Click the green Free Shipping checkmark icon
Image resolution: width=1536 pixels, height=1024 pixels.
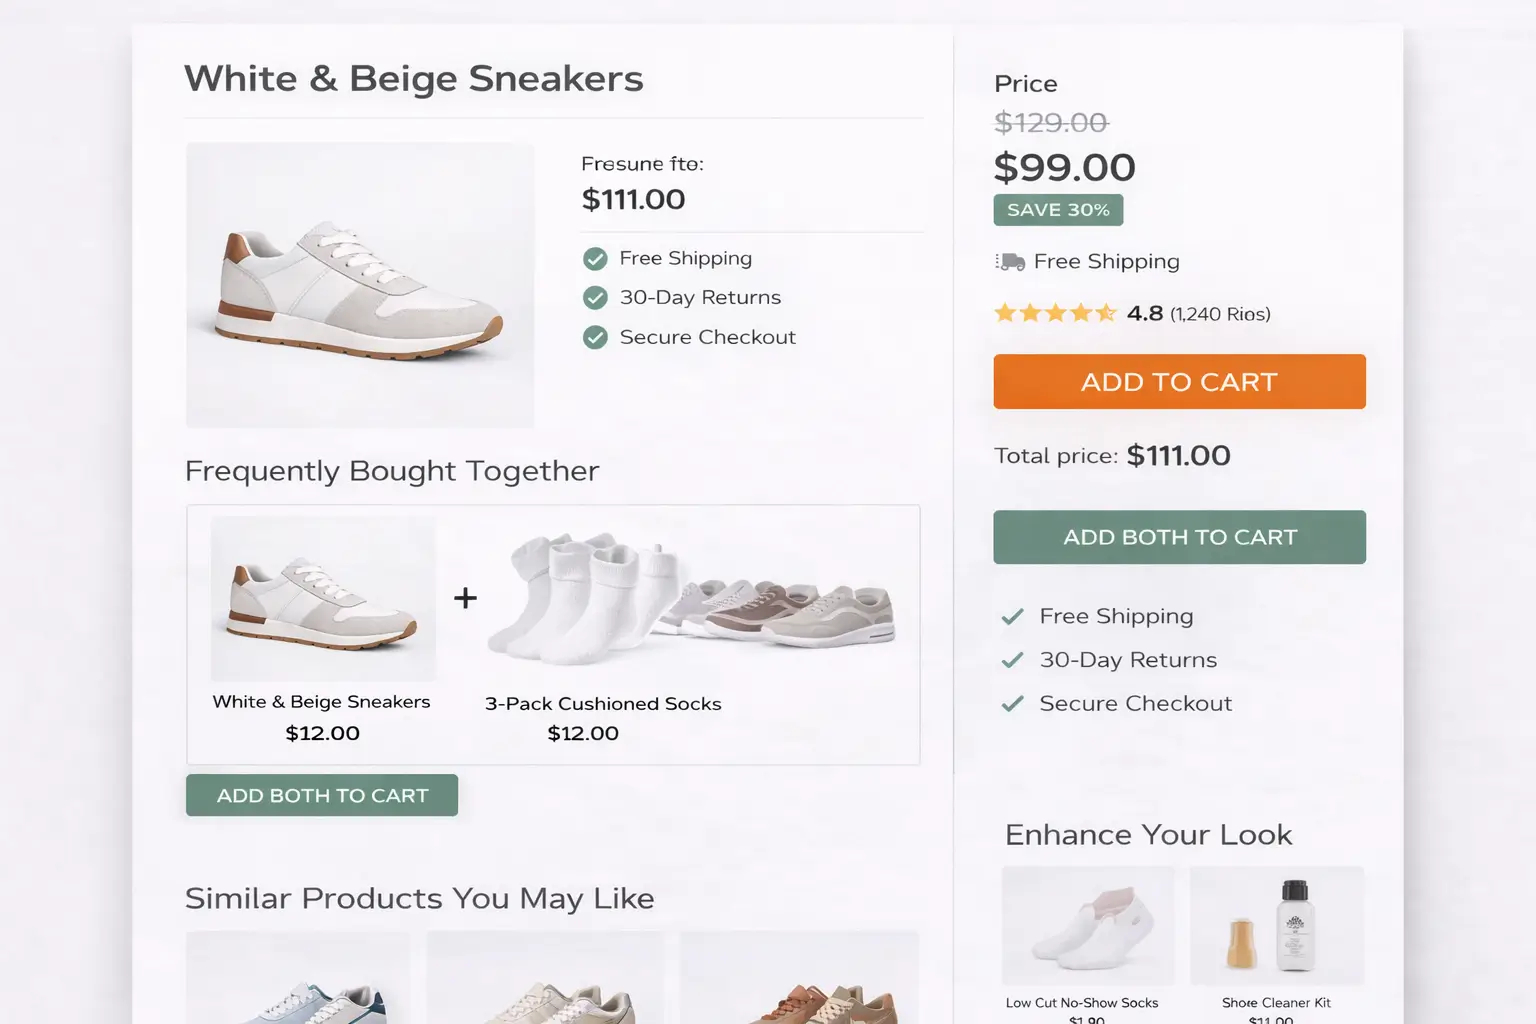[x=595, y=258]
